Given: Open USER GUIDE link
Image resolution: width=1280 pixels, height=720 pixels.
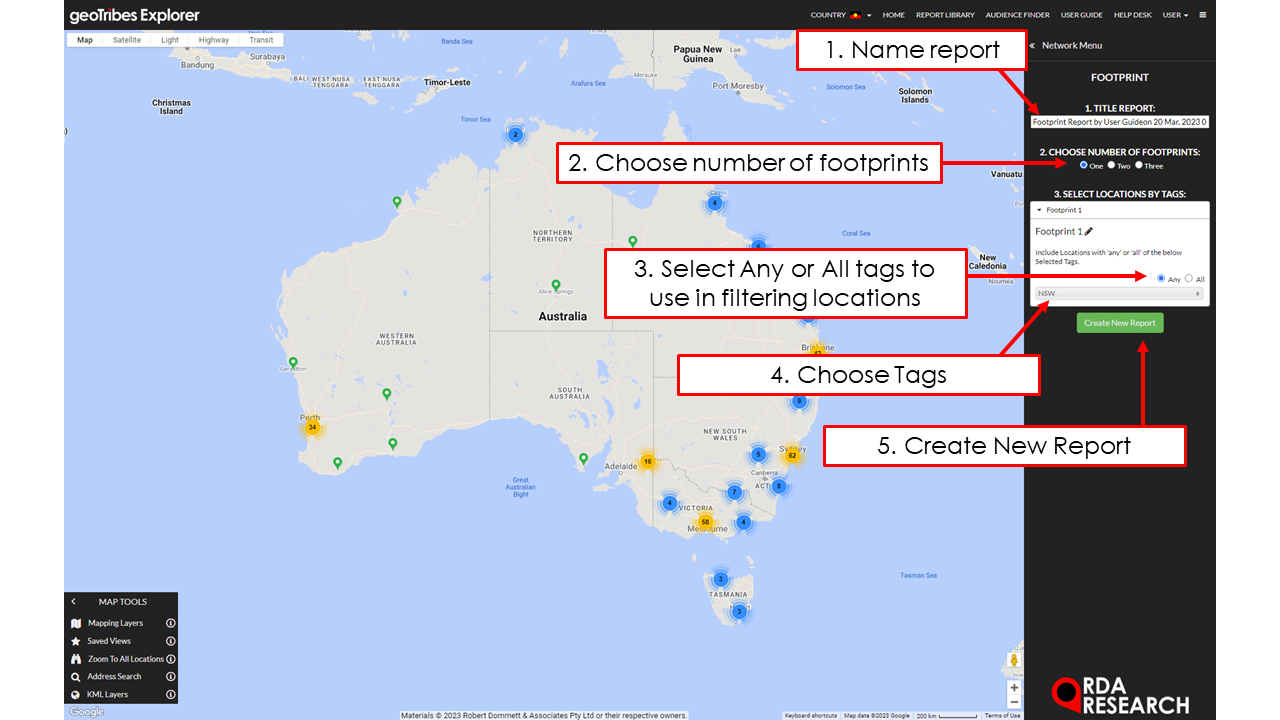Looking at the screenshot, I should point(1082,15).
